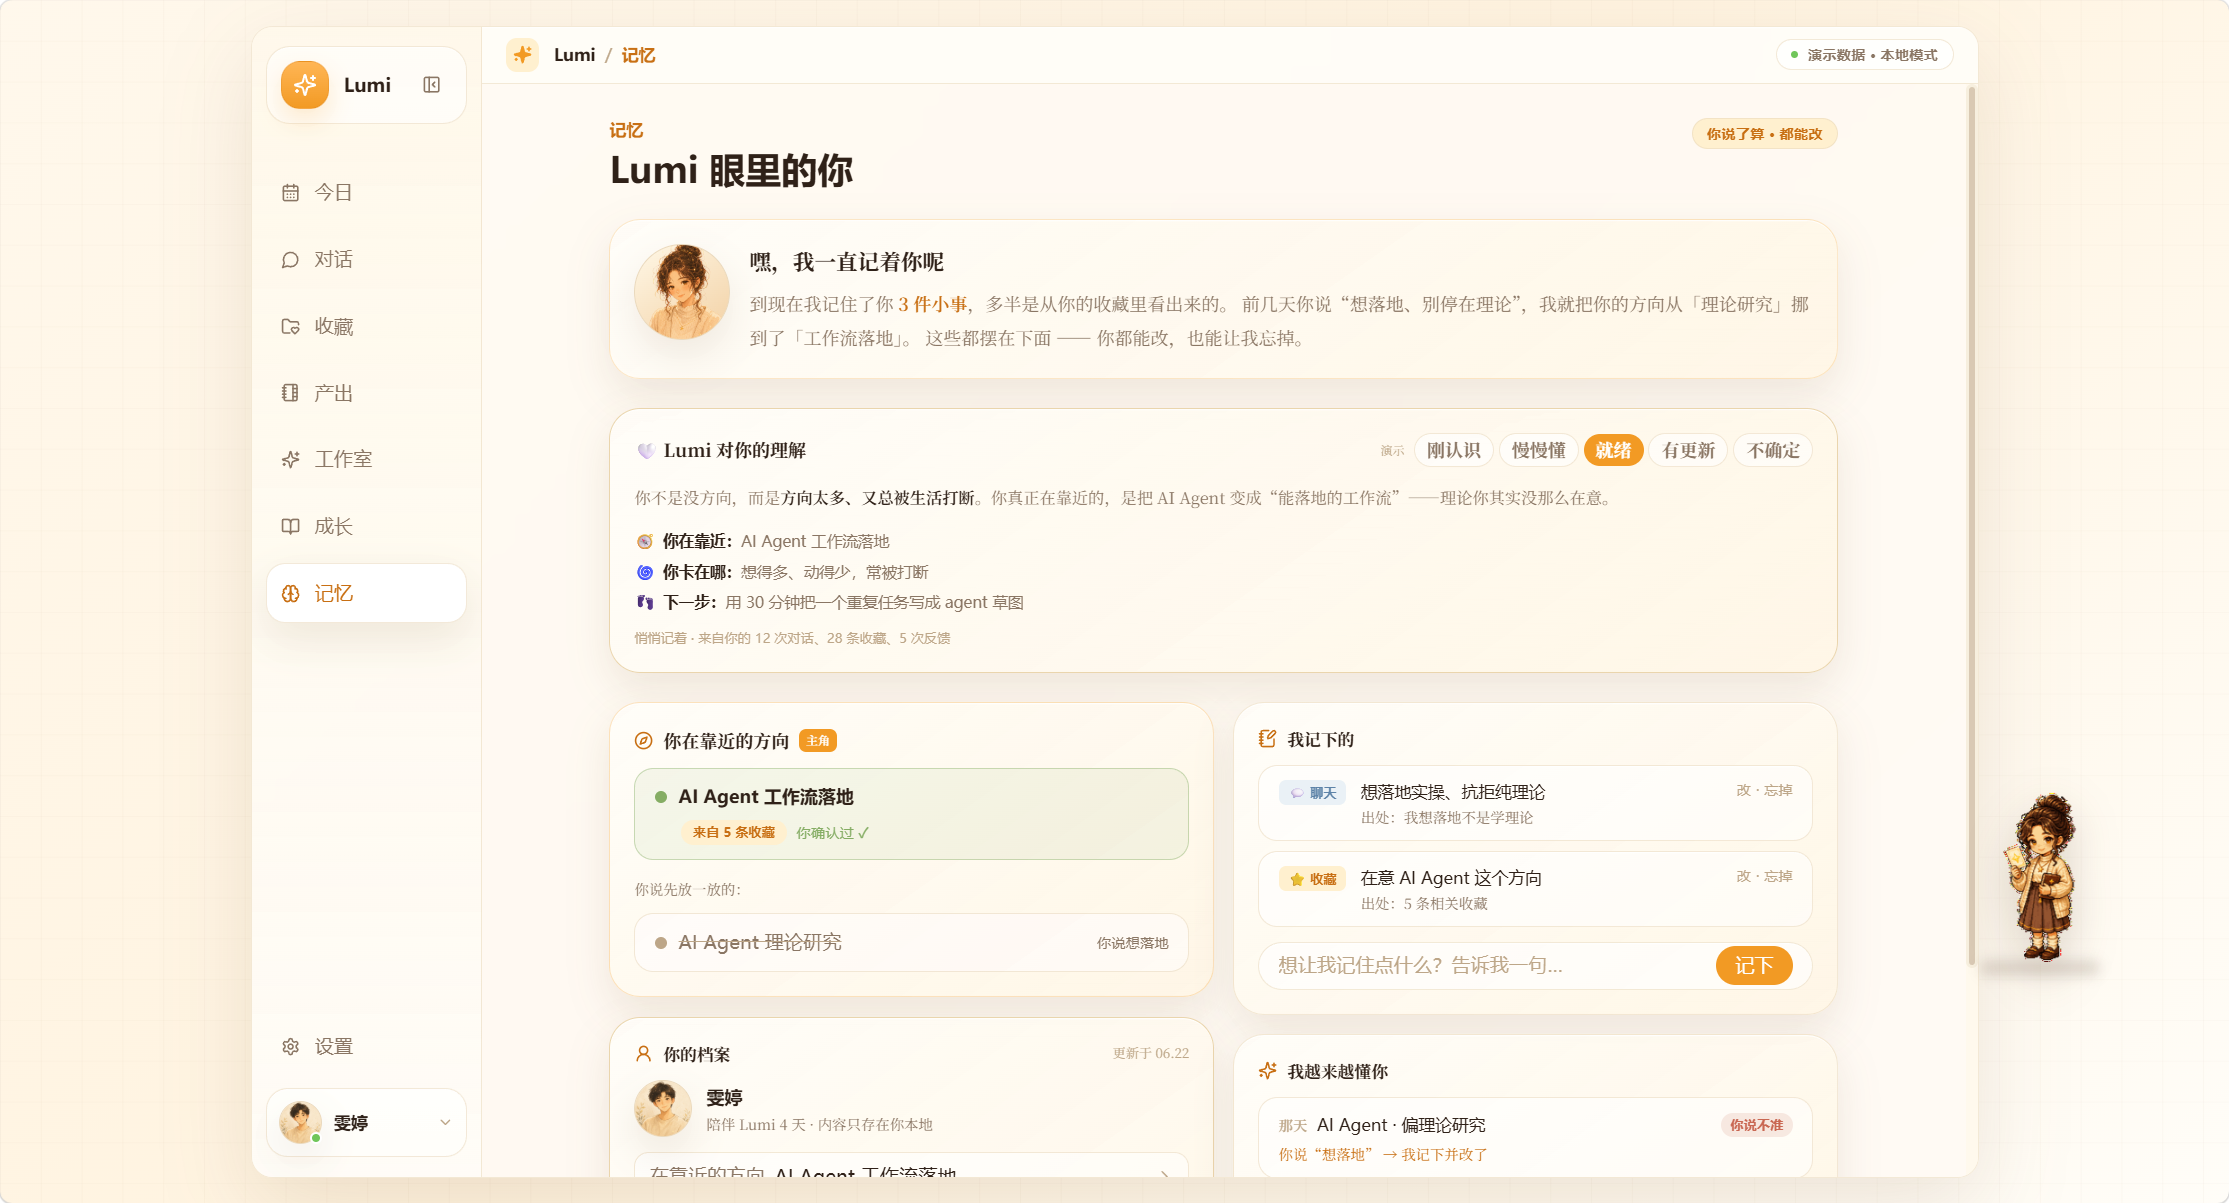Collapse the sidebar with the panel icon
The height and width of the screenshot is (1203, 2229).
[x=432, y=85]
